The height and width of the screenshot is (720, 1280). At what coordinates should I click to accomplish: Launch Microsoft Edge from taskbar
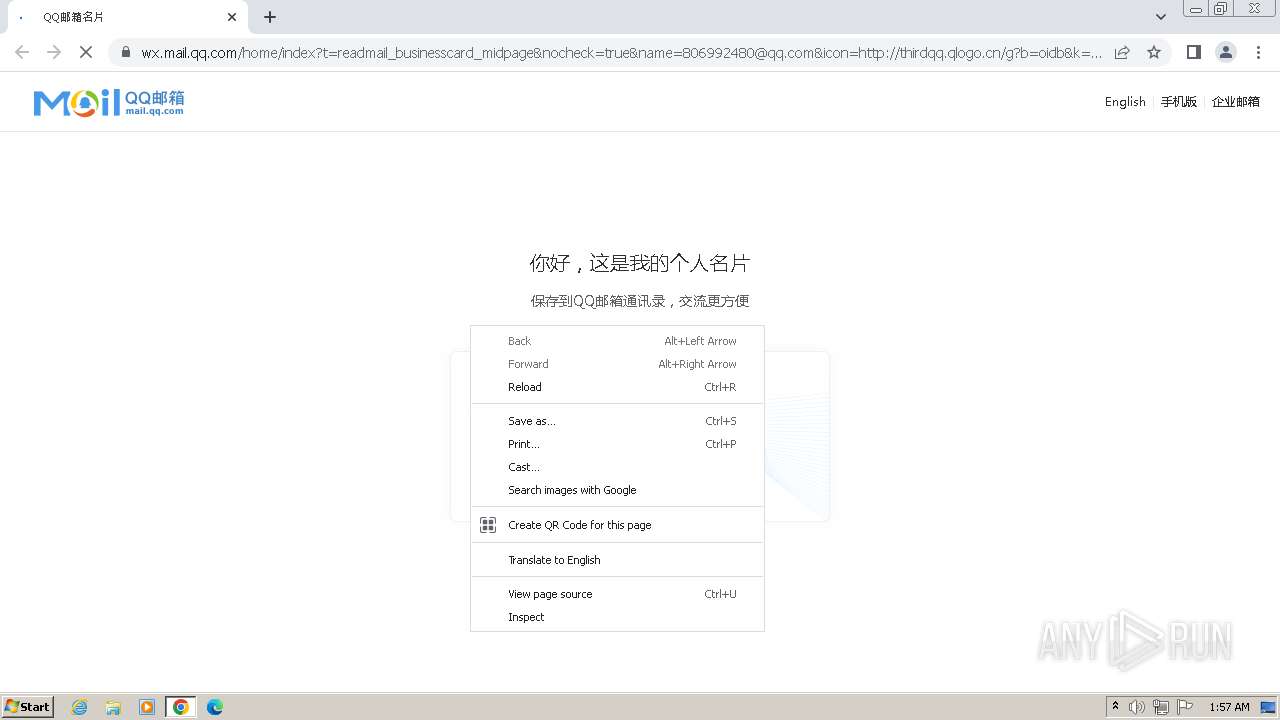point(214,707)
